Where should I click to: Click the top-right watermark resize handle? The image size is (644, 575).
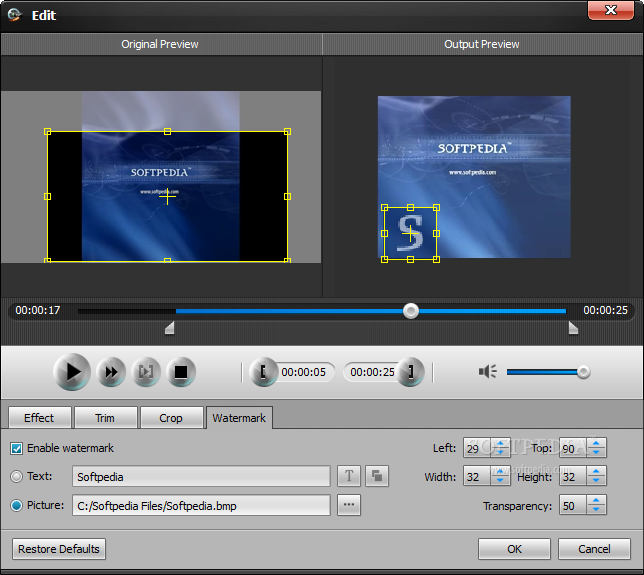pos(437,208)
